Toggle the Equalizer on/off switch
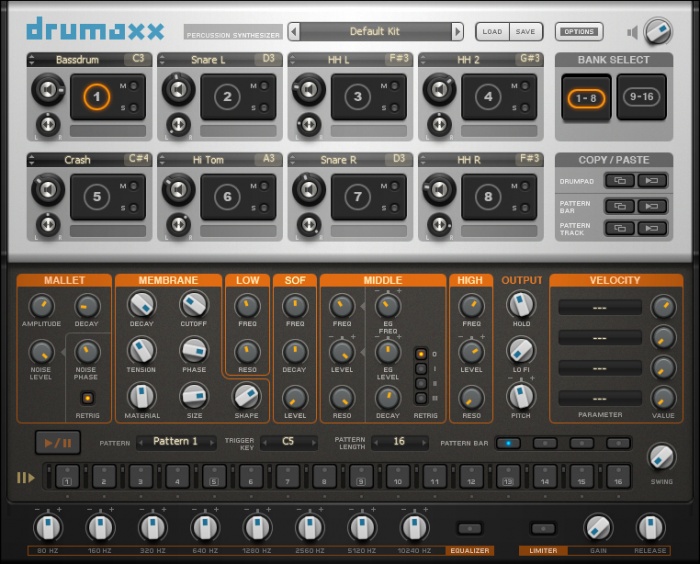Image resolution: width=700 pixels, height=564 pixels. [470, 529]
